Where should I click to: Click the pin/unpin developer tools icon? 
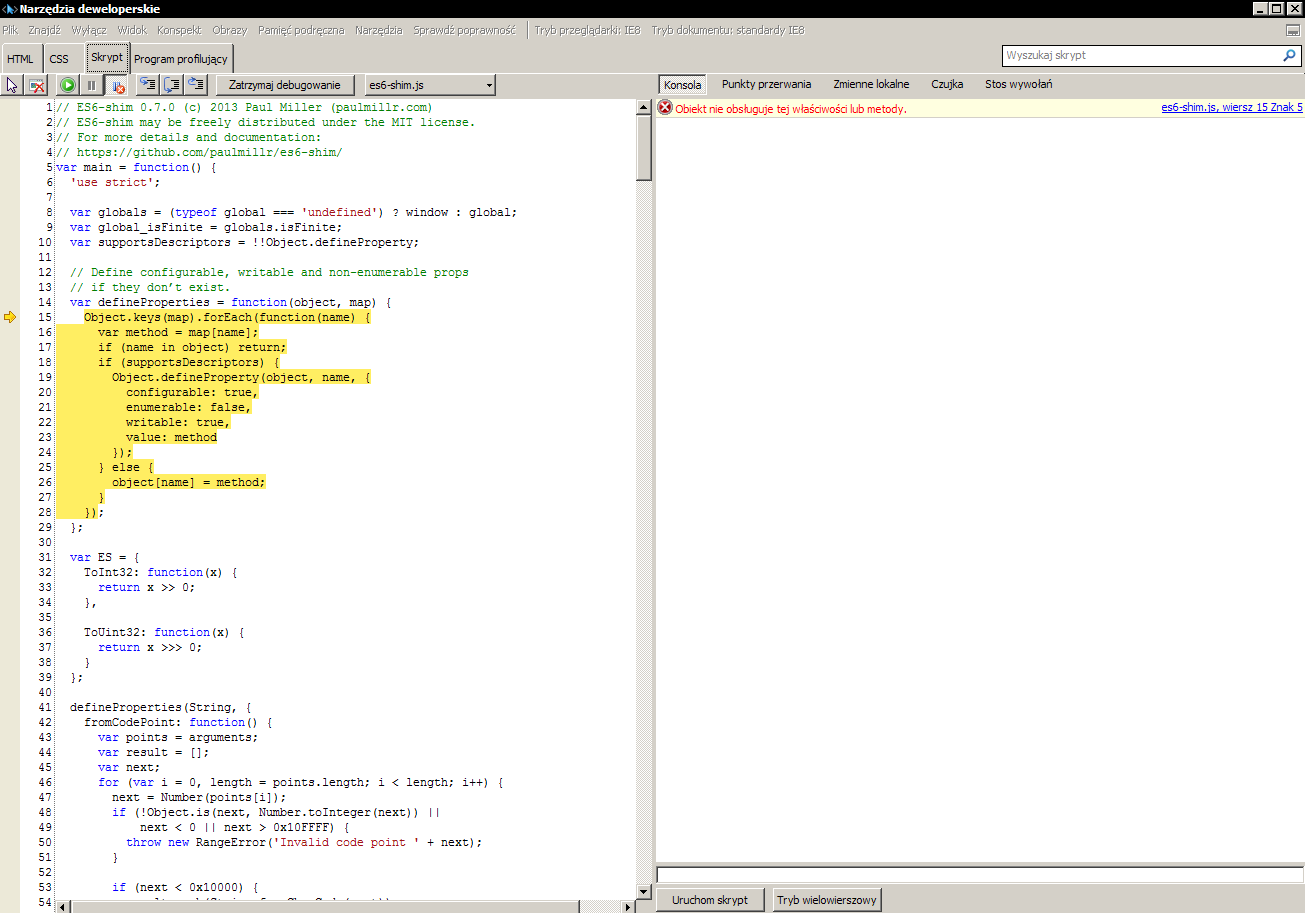click(x=1293, y=31)
